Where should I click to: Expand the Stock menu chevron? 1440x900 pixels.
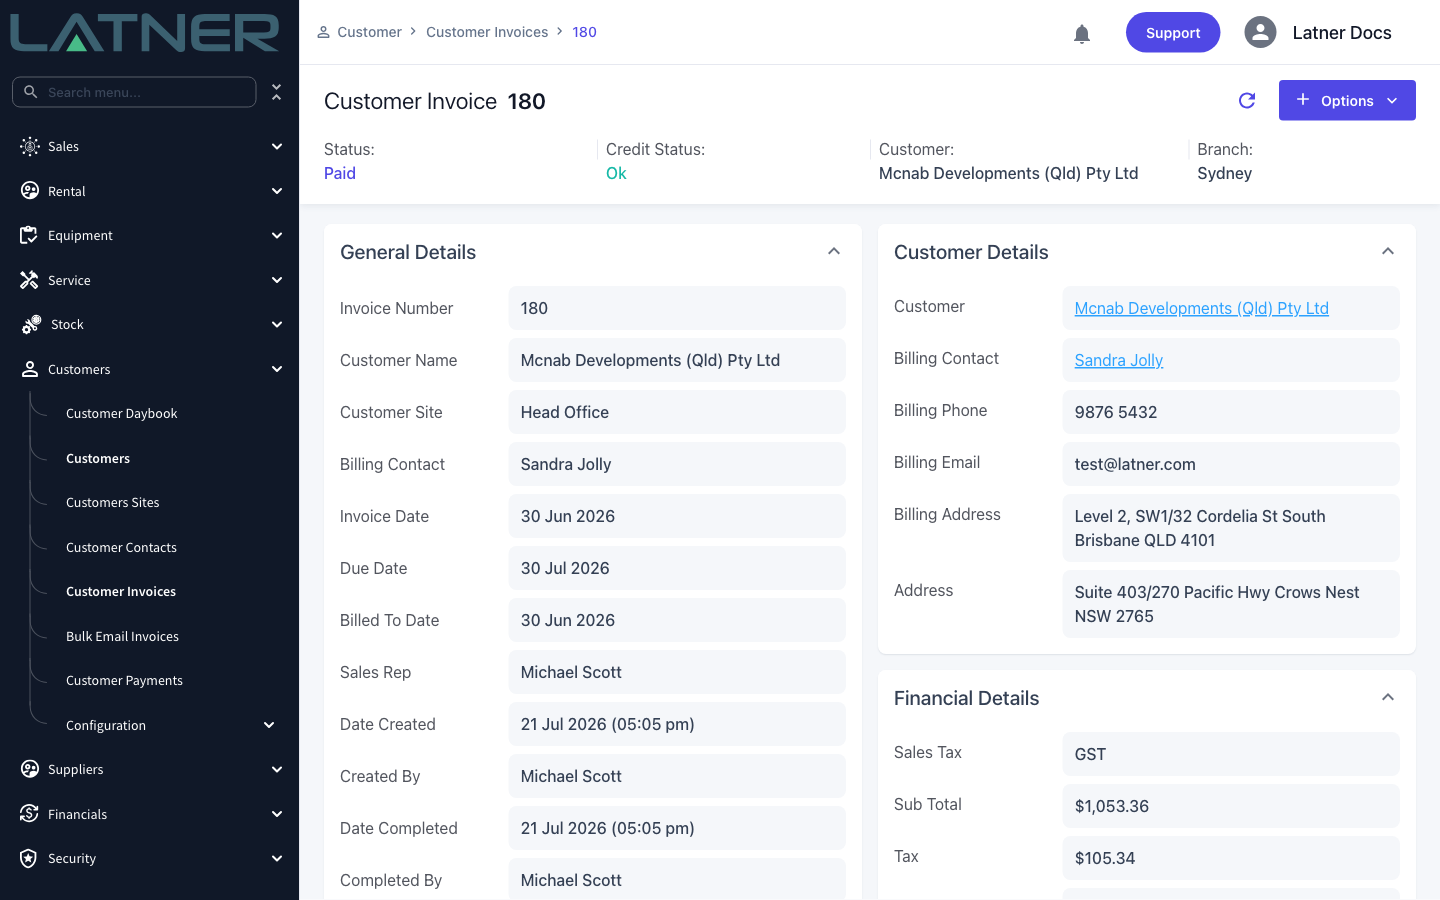(x=277, y=324)
